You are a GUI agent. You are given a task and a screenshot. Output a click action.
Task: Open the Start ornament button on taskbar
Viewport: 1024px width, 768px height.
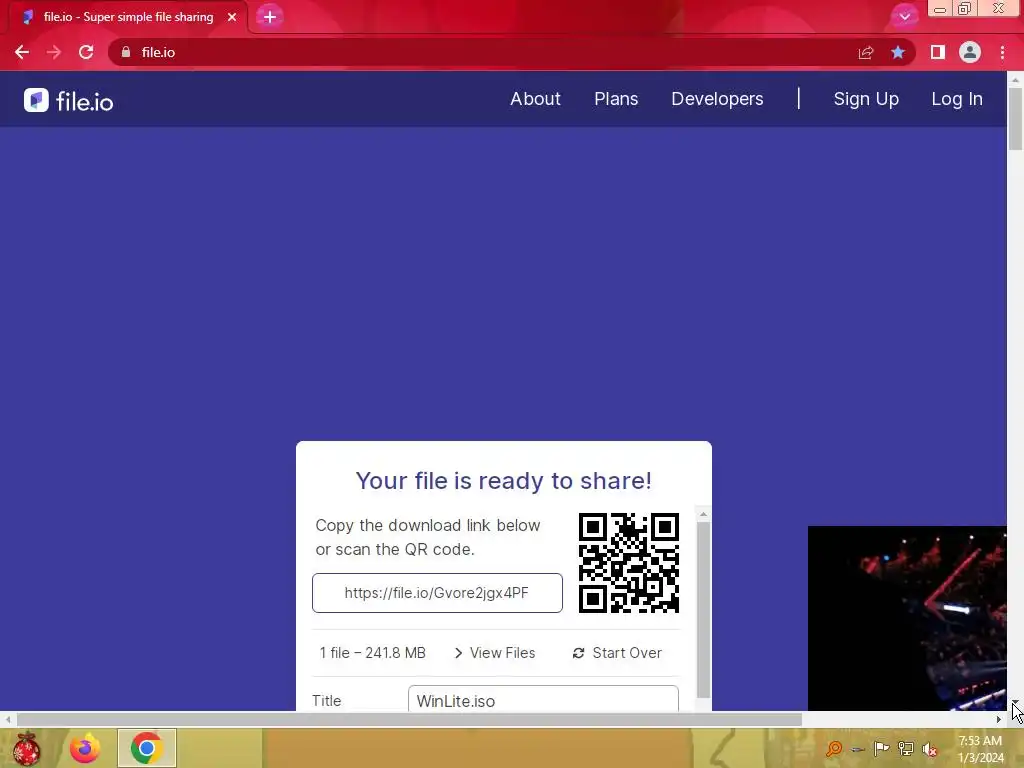pos(27,748)
